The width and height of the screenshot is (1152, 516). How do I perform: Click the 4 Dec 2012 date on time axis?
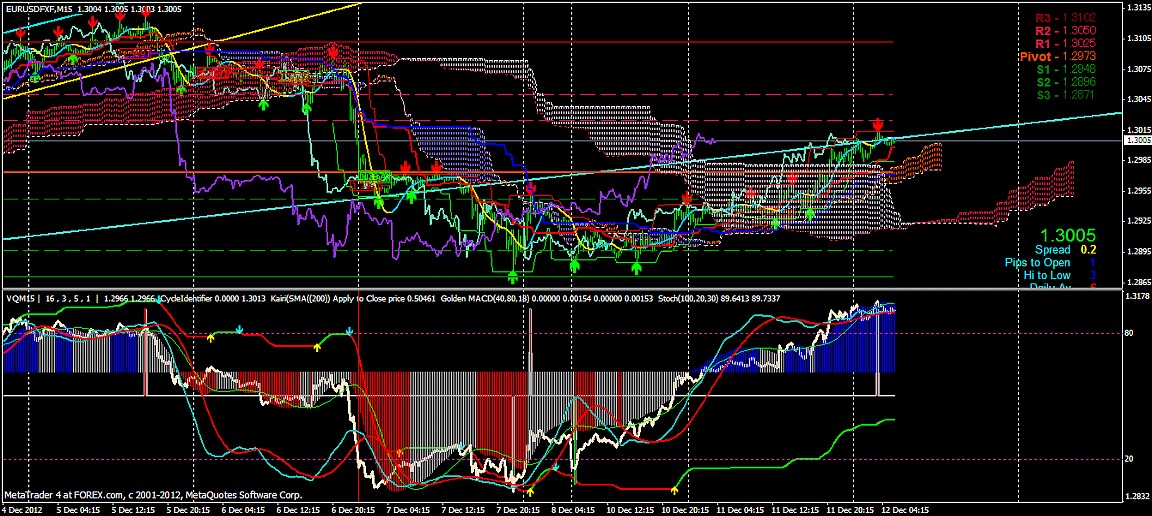(22, 509)
